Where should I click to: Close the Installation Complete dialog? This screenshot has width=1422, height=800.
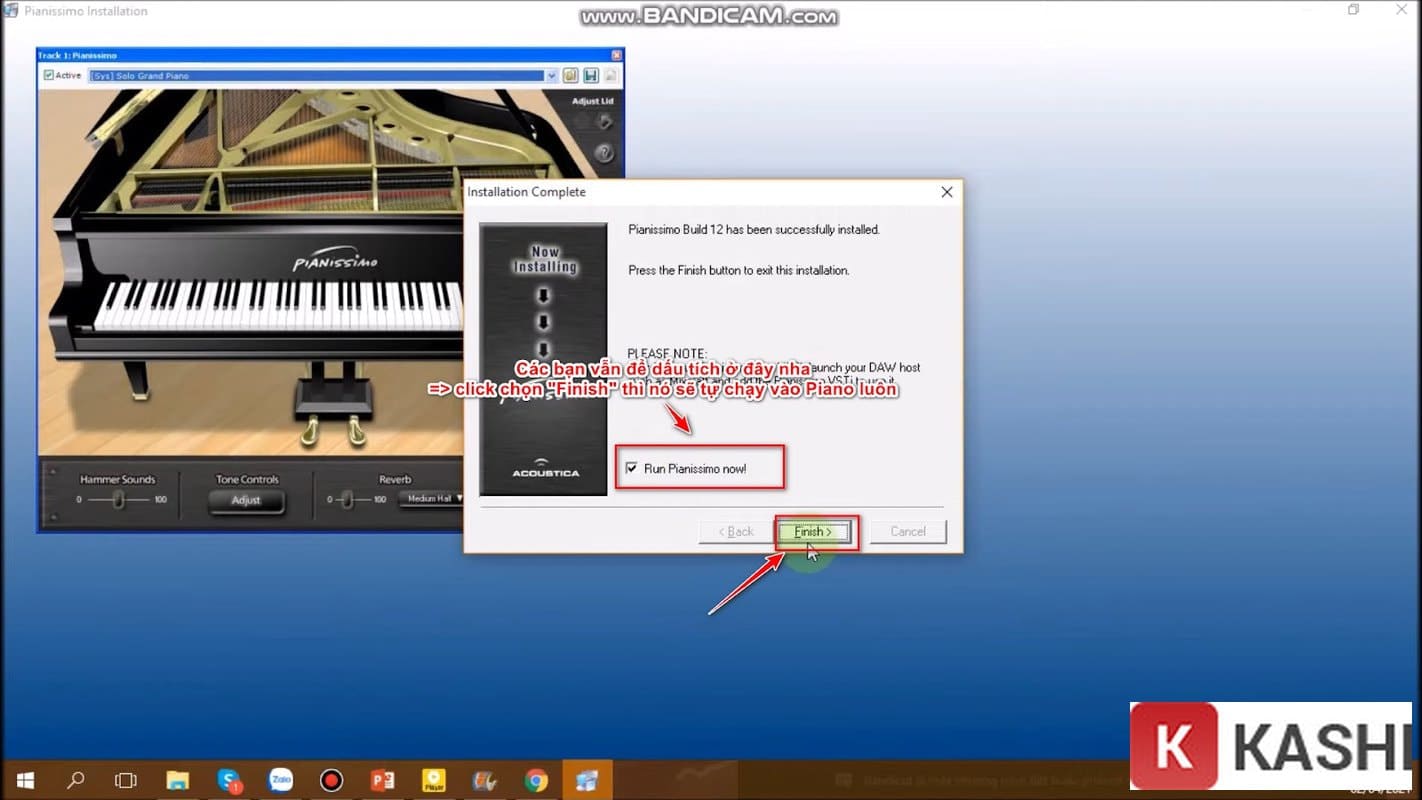point(947,192)
